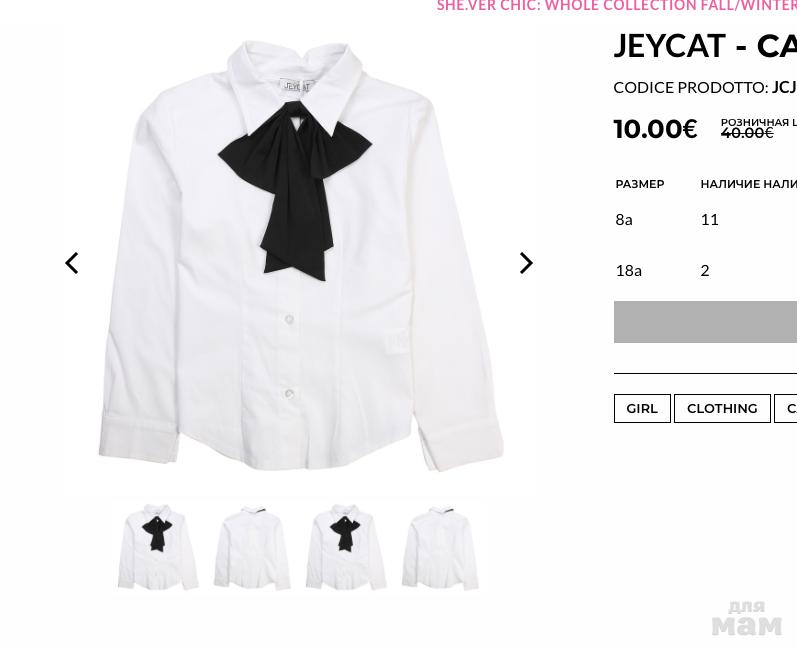Select first thumbnail with black bow
Screen dimensions: 797x650
158,547
